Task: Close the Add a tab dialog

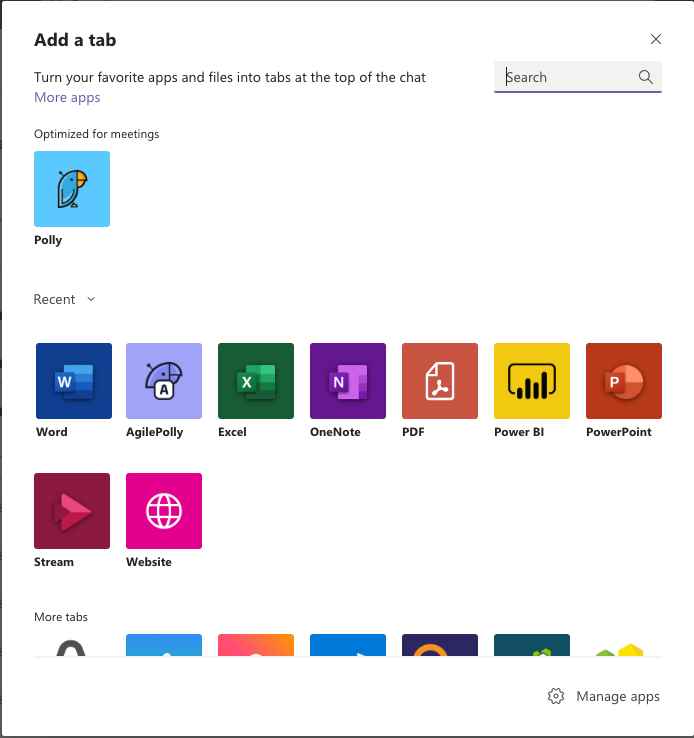Action: point(656,39)
